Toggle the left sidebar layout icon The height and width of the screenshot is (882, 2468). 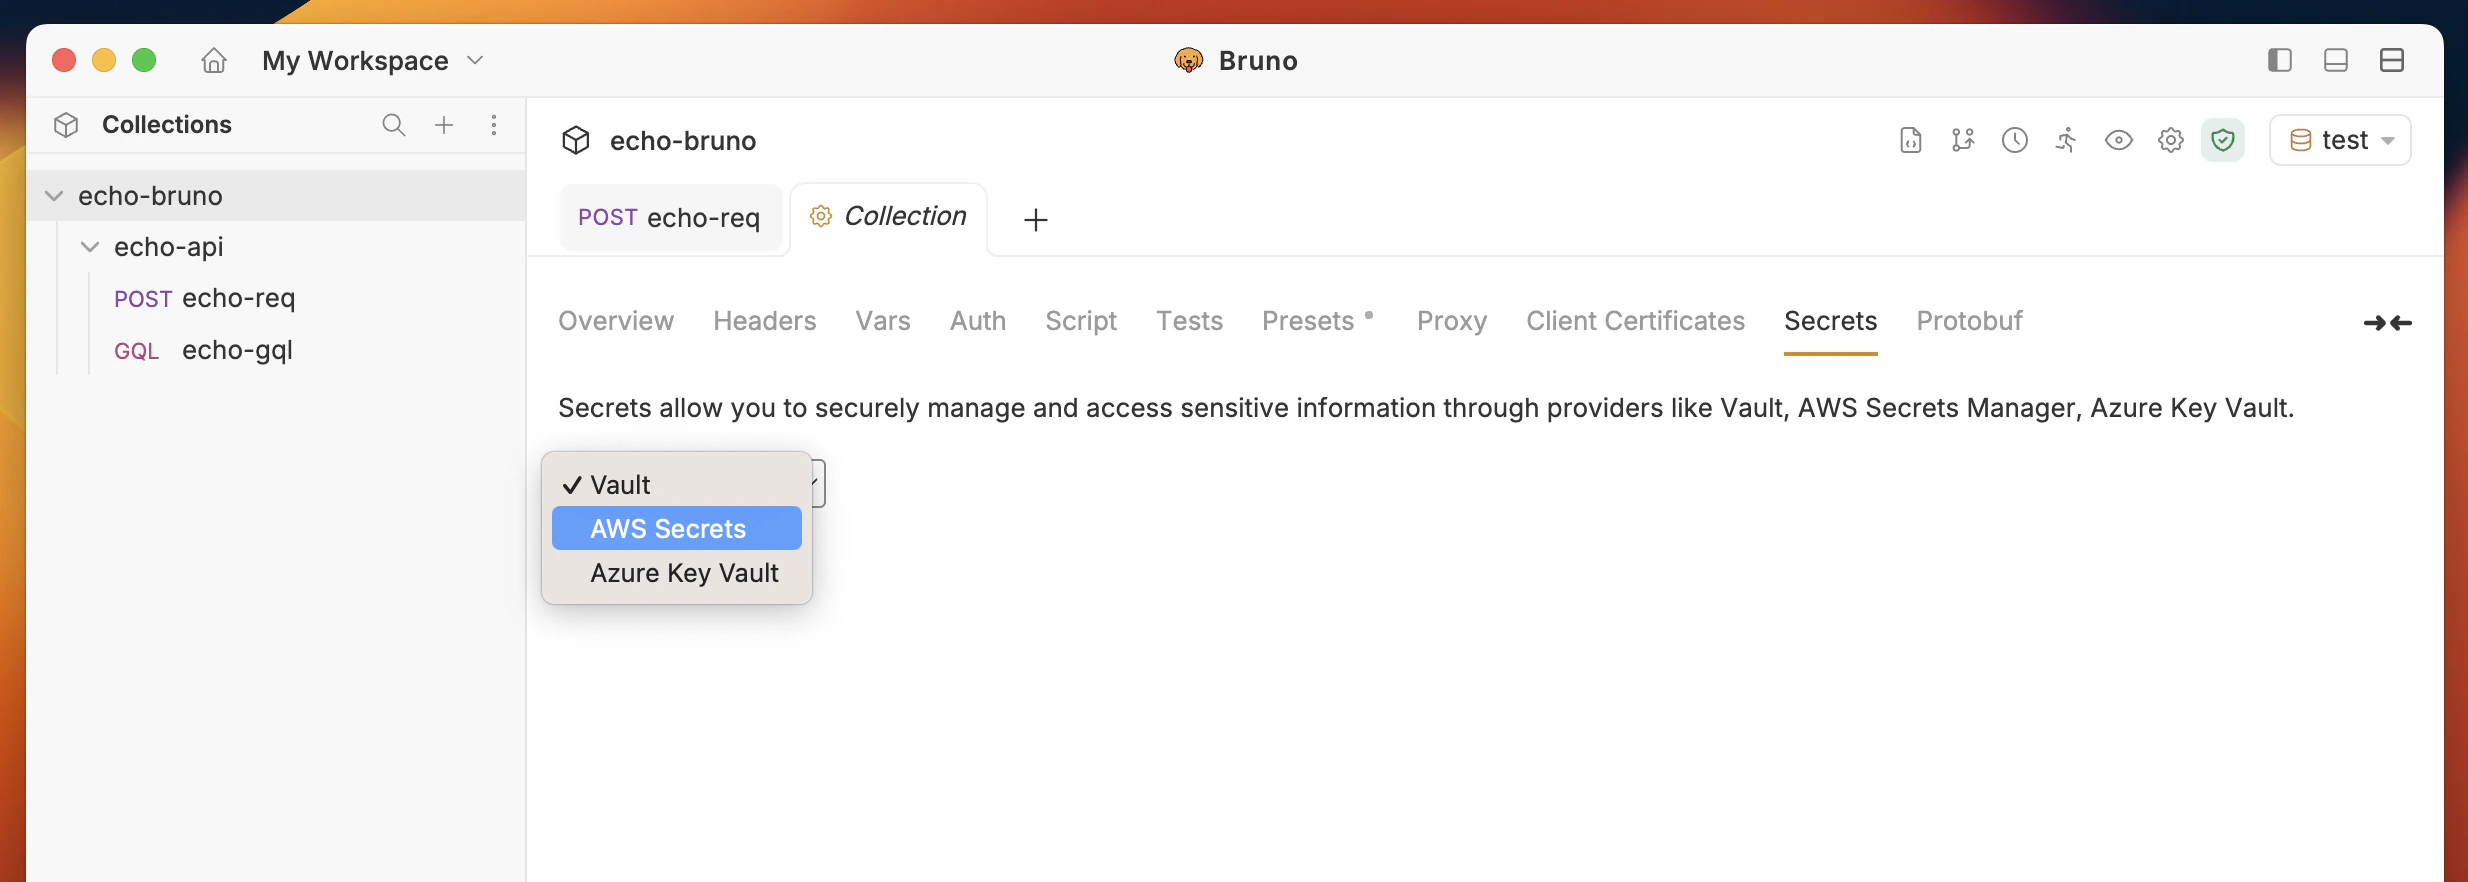pos(2280,60)
